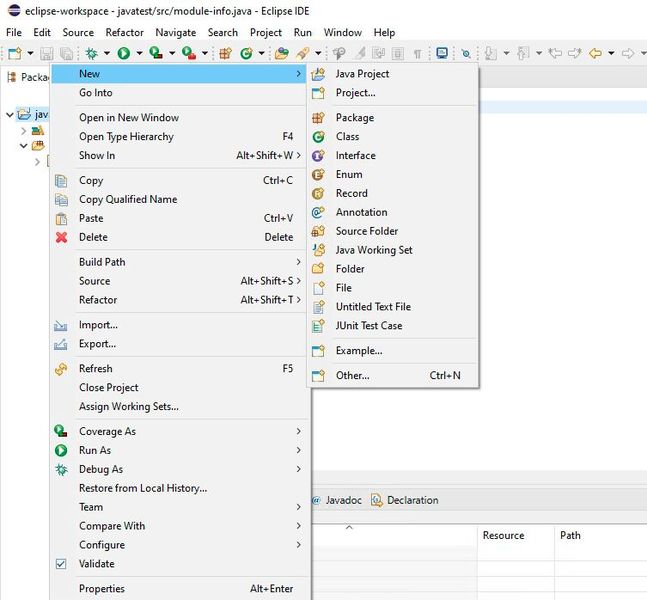
Task: Click Refresh in the context menu
Action: (179, 369)
